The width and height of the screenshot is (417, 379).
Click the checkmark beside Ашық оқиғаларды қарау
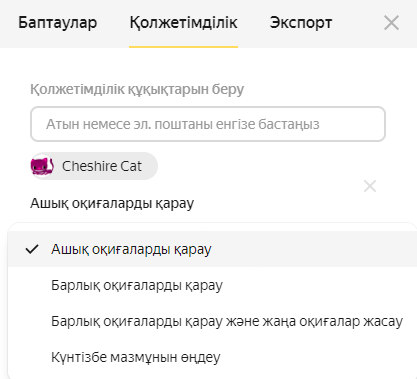click(32, 249)
